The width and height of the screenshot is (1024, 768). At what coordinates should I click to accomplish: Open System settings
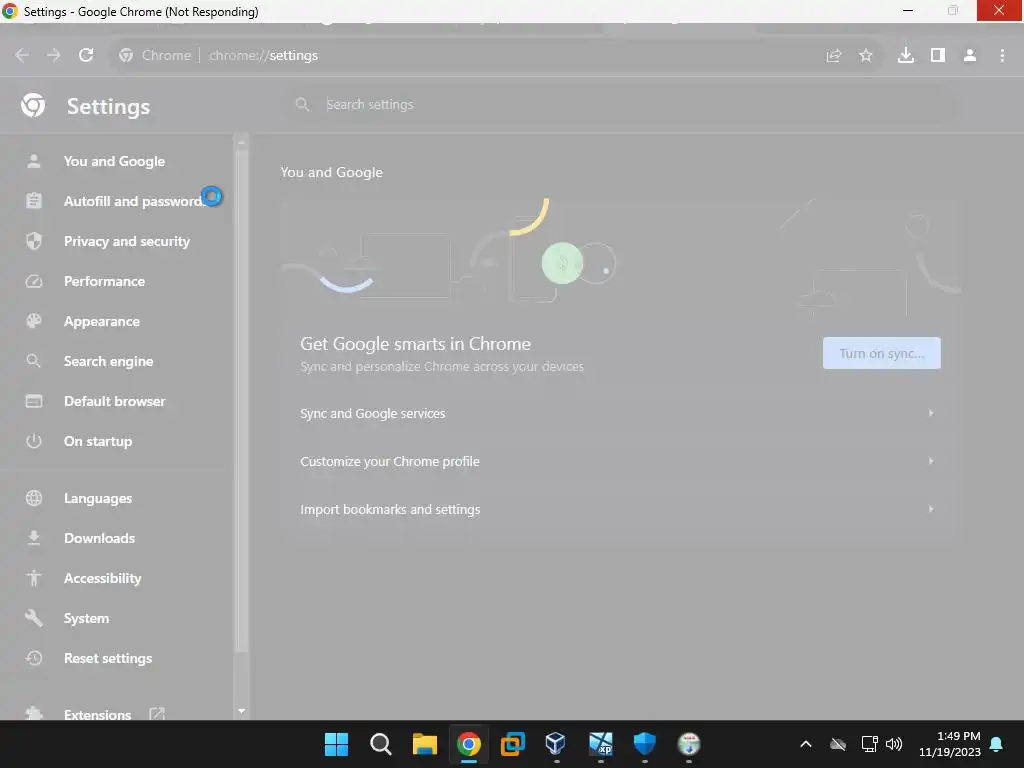[86, 618]
